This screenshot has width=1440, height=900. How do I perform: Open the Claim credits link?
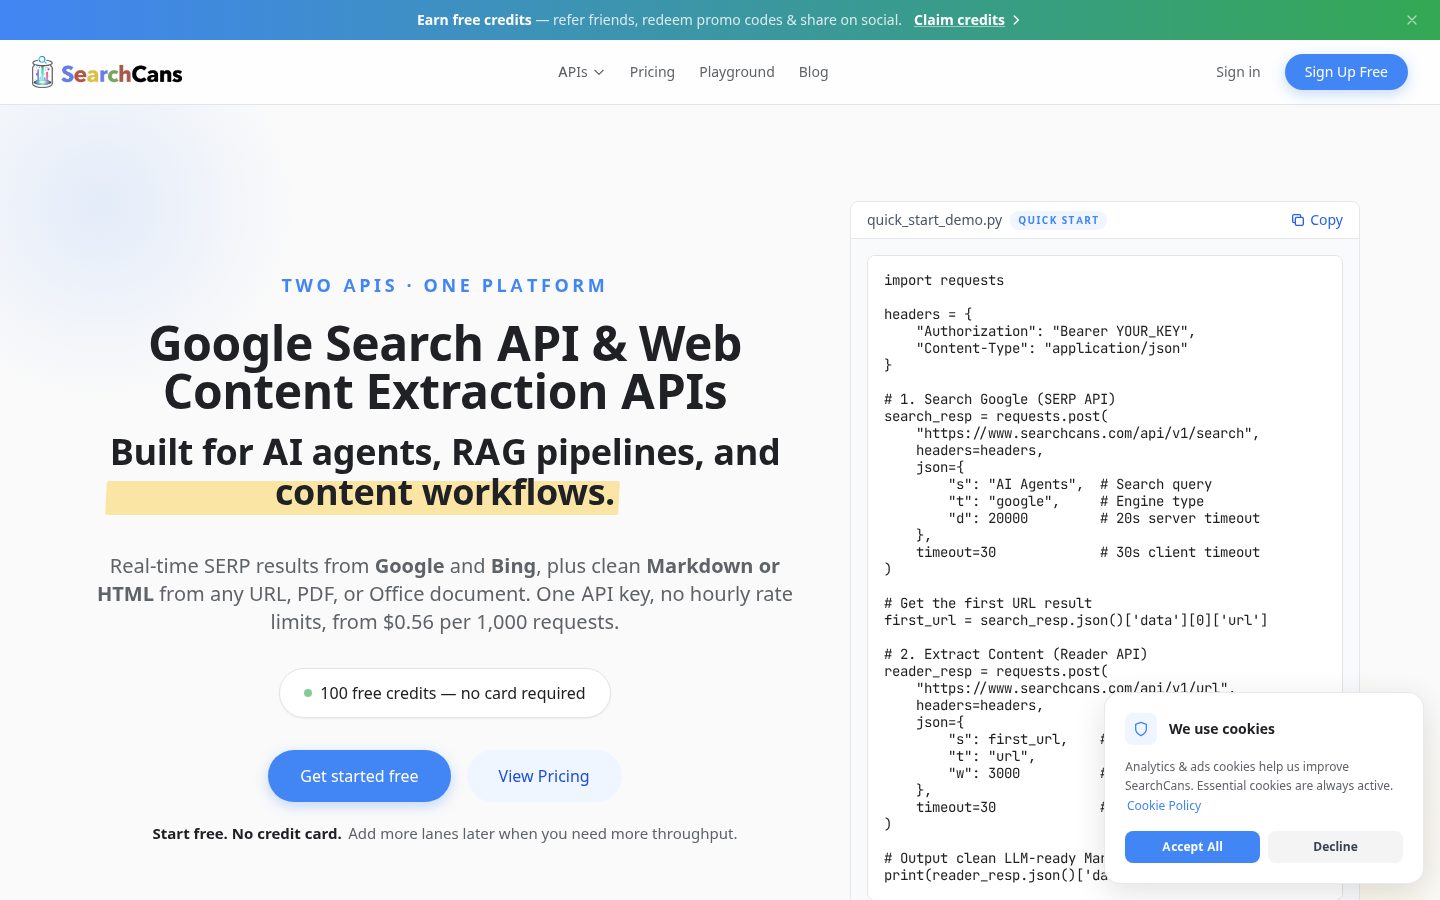pos(959,20)
